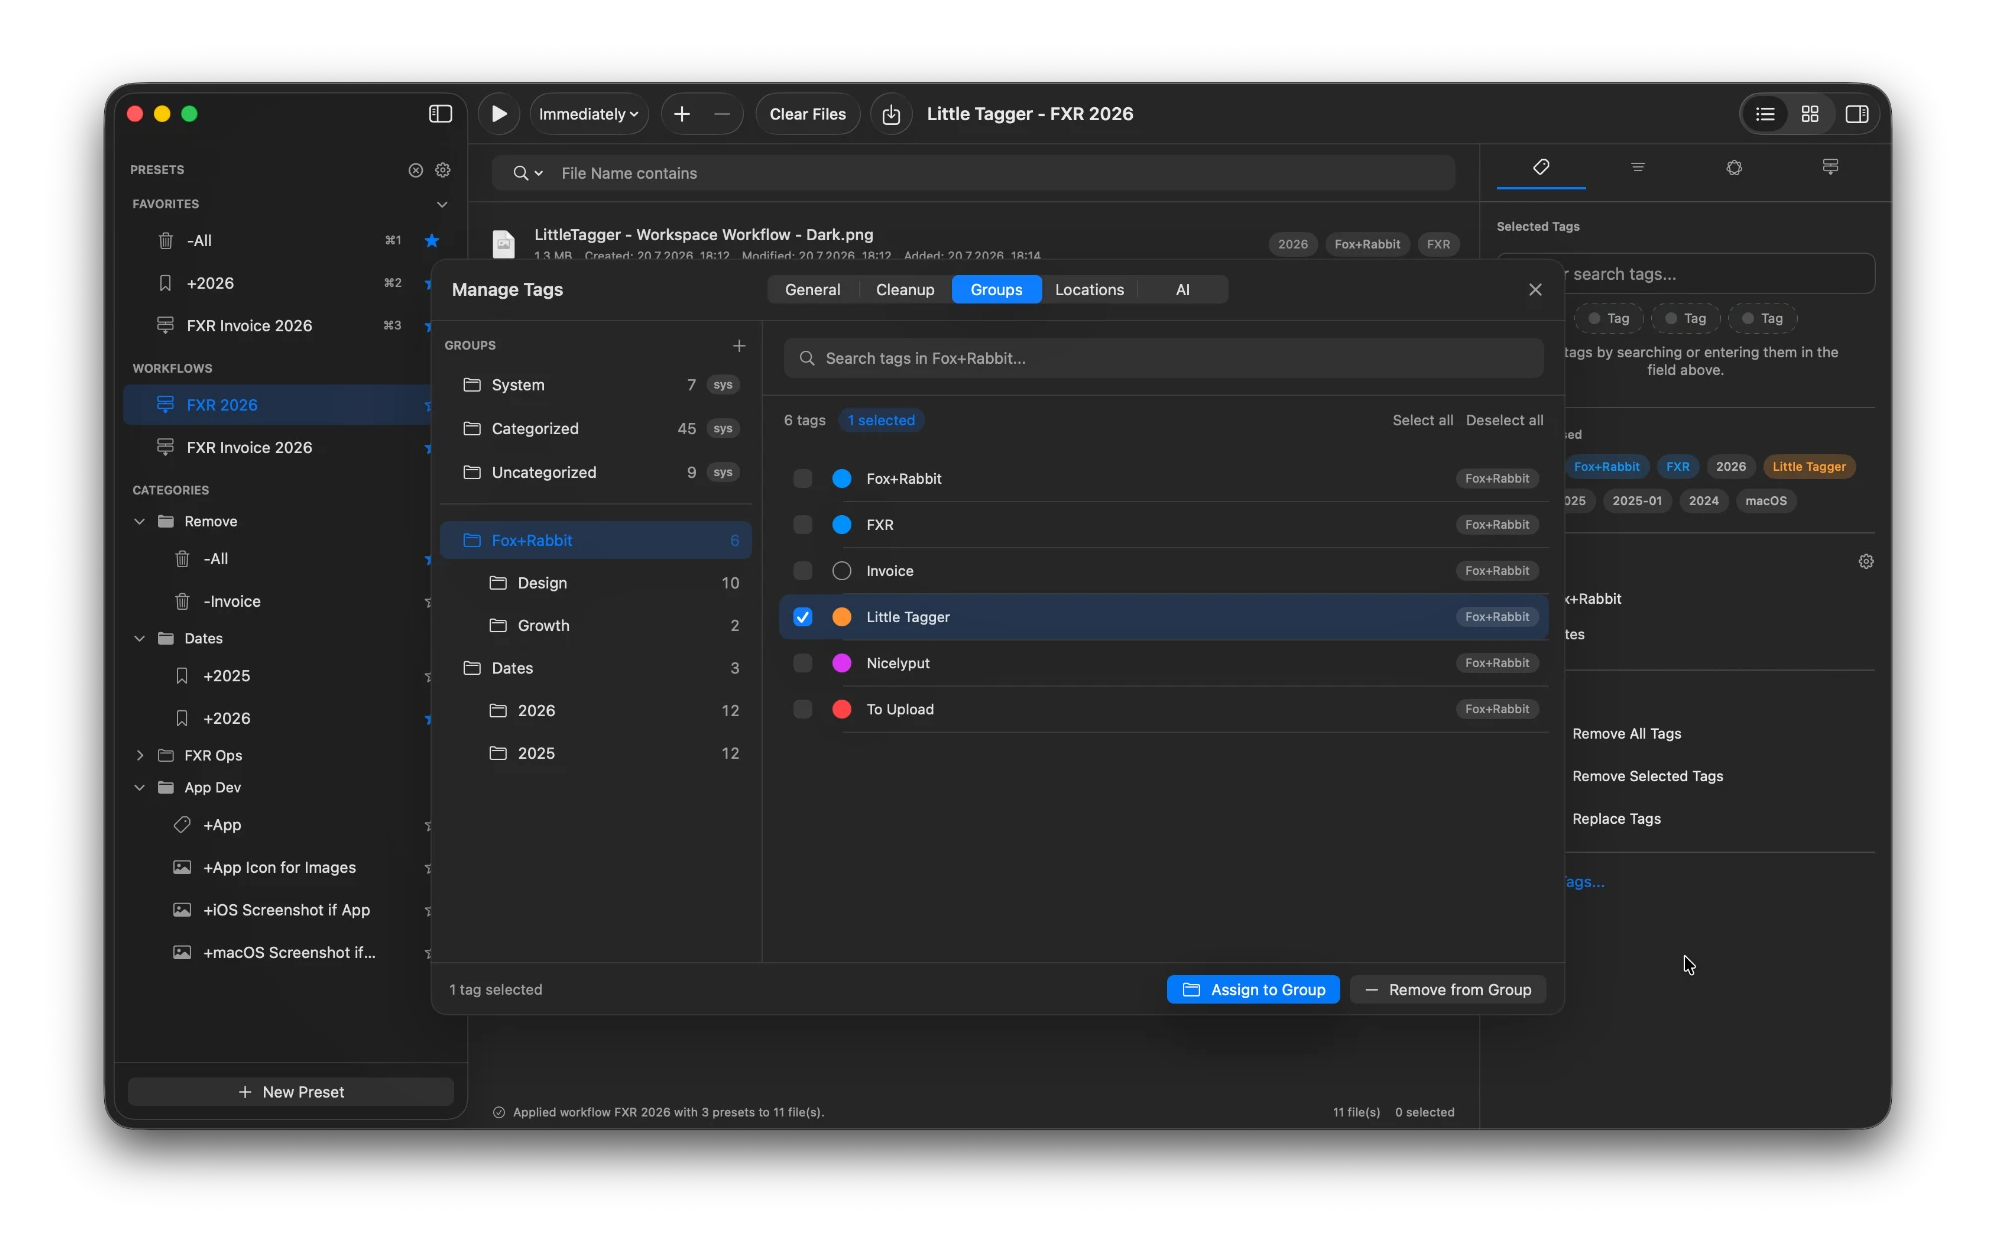Image resolution: width=1996 pixels, height=1255 pixels.
Task: Select the FXR 2026 workflow
Action: click(278, 405)
